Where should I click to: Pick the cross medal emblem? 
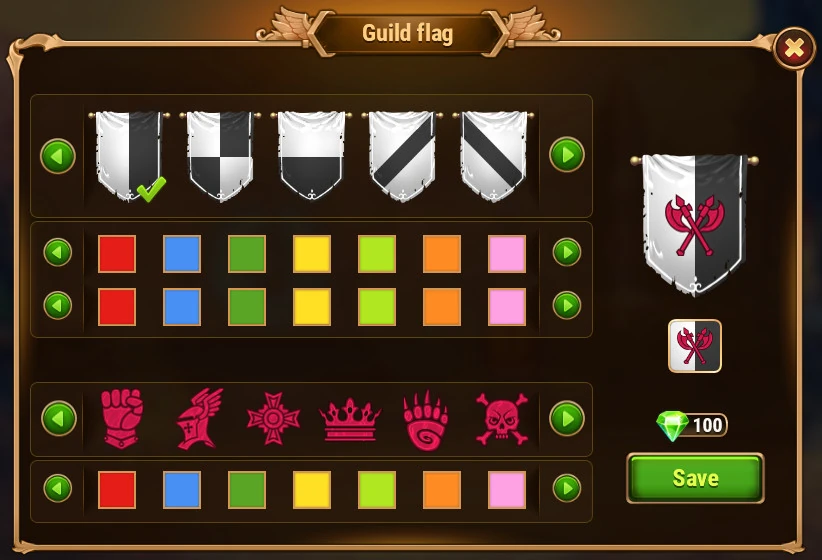click(x=273, y=418)
